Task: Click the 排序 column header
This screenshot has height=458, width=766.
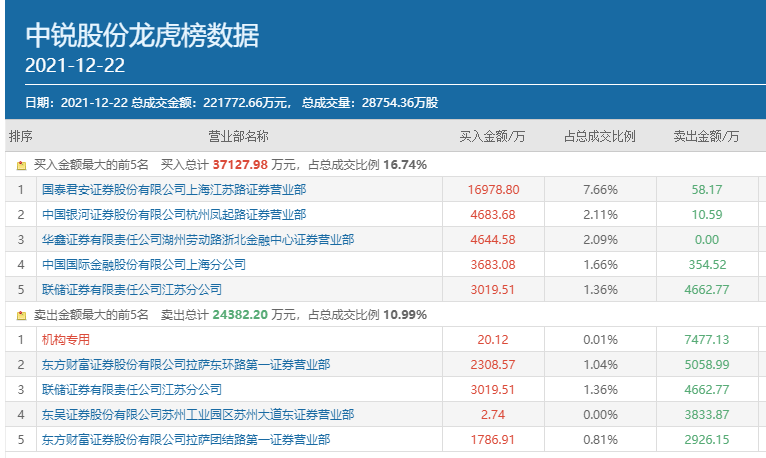Action: 21,136
